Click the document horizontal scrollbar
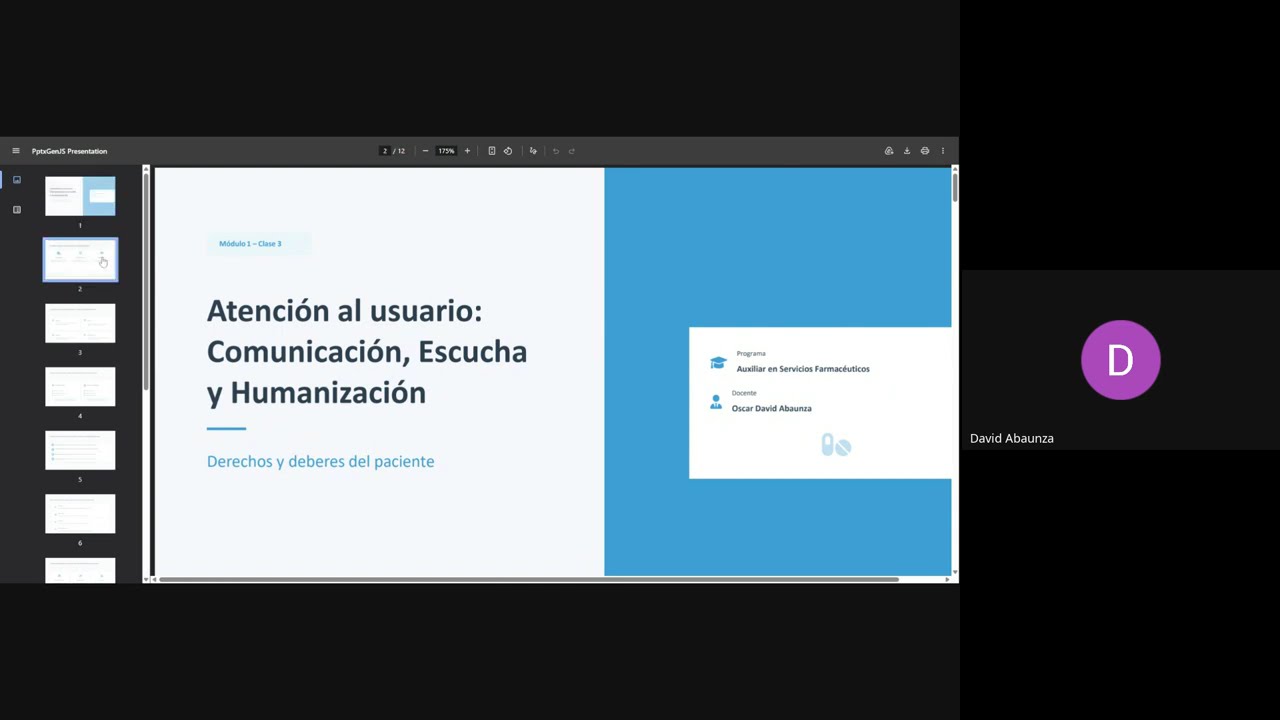 tap(528, 579)
